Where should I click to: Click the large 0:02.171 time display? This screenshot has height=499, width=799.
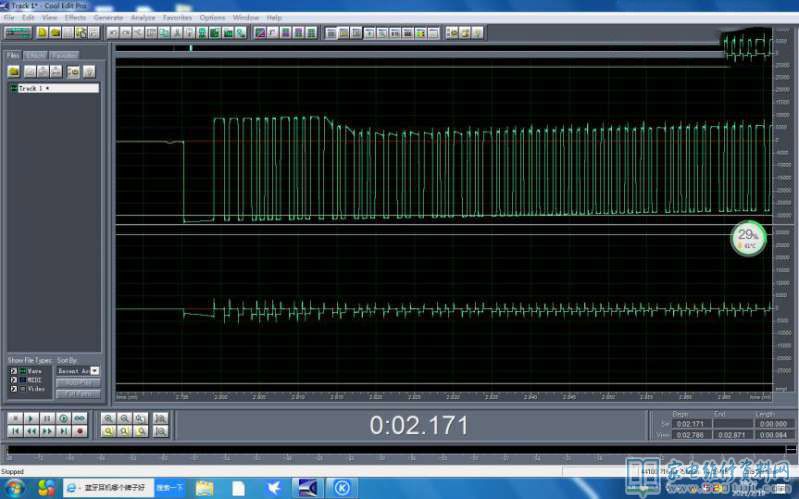pos(418,425)
